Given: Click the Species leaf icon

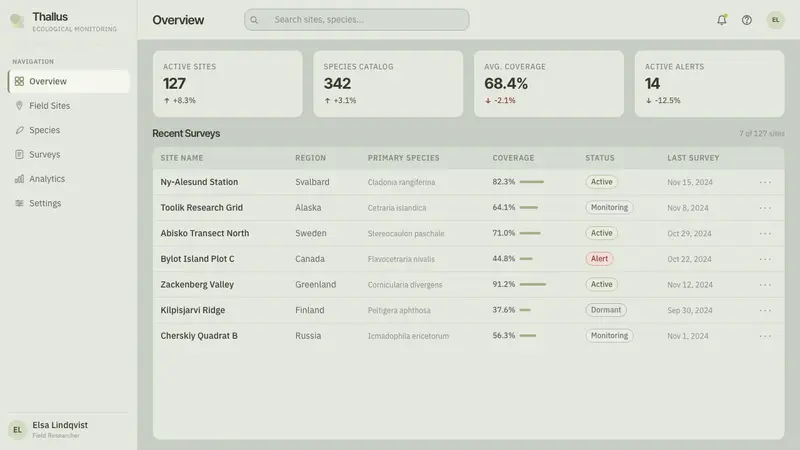Looking at the screenshot, I should coord(19,130).
